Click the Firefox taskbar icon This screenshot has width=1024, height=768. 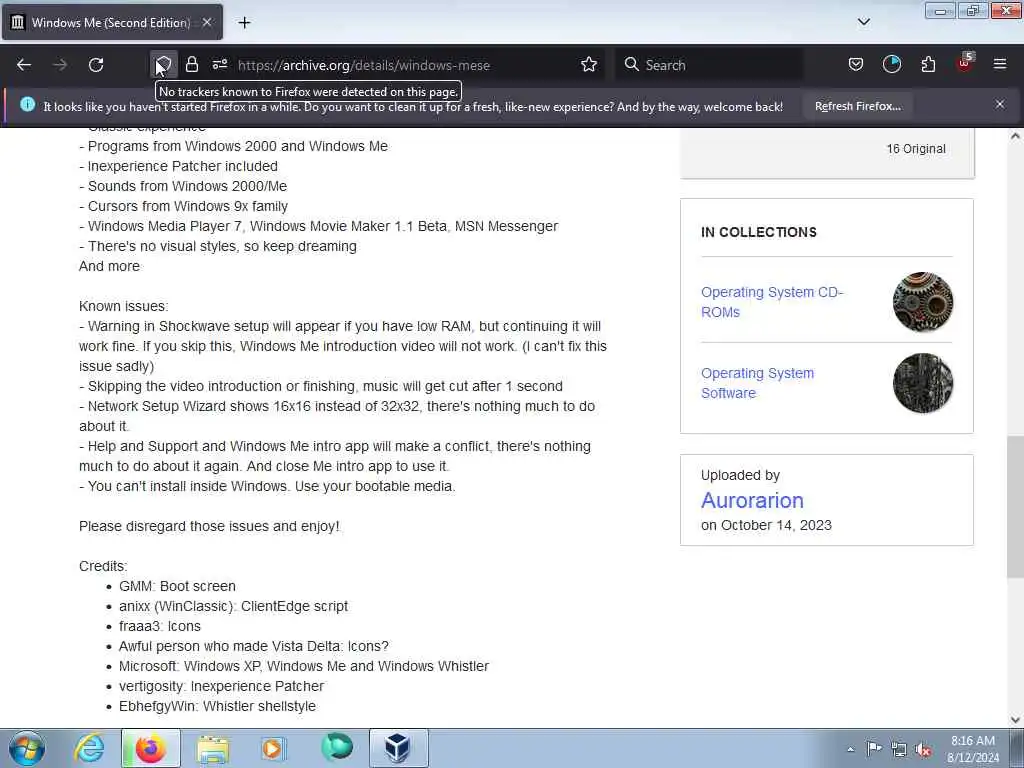150,748
